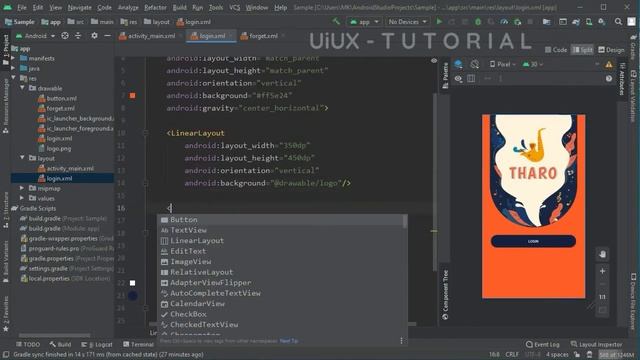Image resolution: width=640 pixels, height=360 pixels.
Task: Open the Attributes side panel
Action: (x=622, y=79)
